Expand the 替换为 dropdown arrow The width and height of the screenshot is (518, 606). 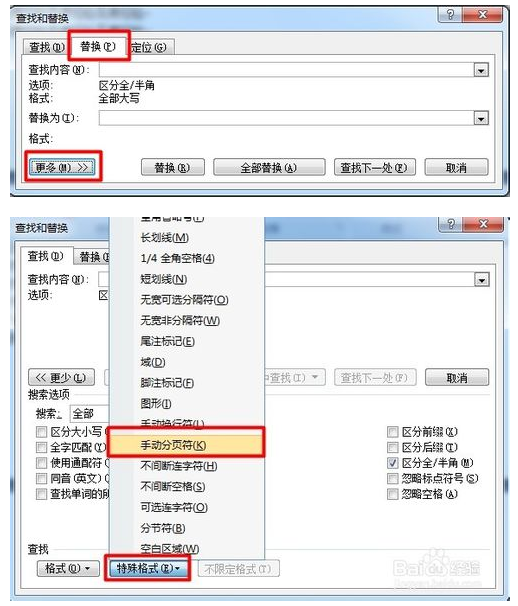[x=481, y=118]
